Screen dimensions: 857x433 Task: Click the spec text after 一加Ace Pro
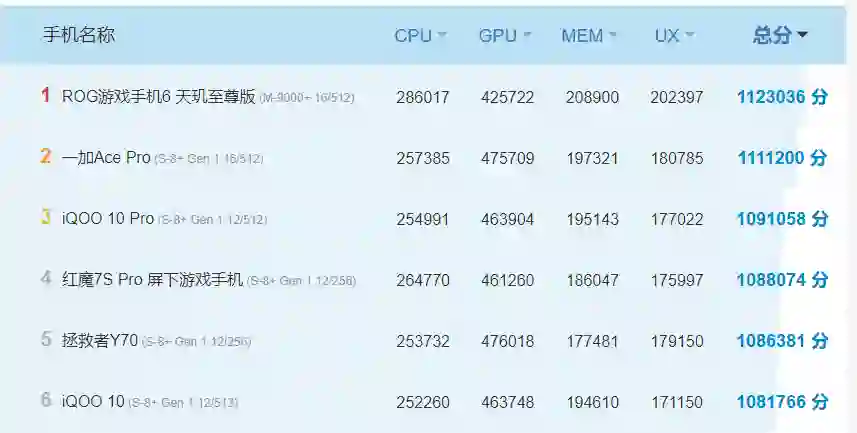tap(209, 159)
